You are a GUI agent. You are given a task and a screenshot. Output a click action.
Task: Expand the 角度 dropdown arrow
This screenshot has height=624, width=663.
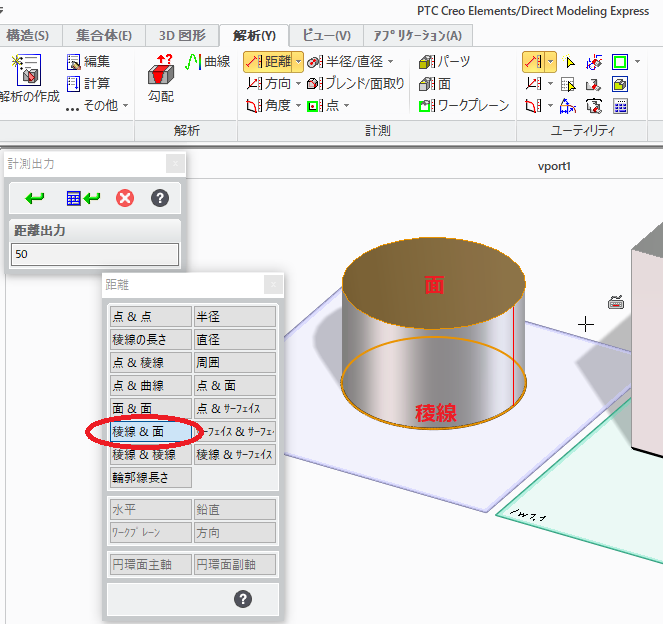(x=299, y=105)
